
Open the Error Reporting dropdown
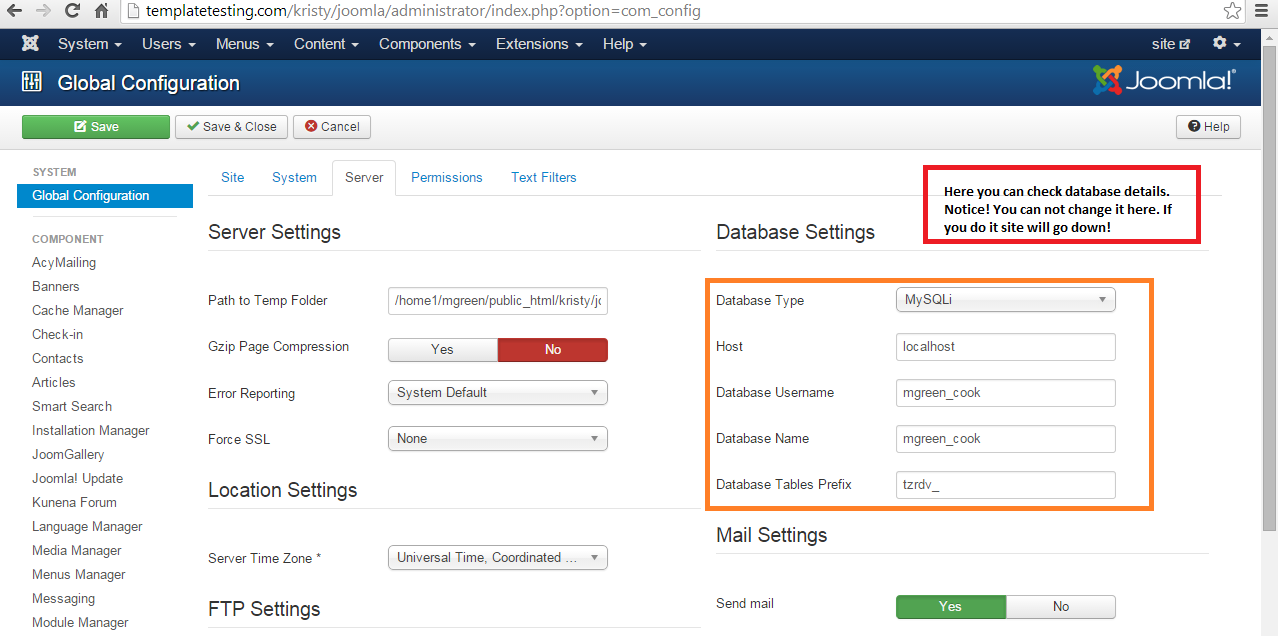coord(497,392)
